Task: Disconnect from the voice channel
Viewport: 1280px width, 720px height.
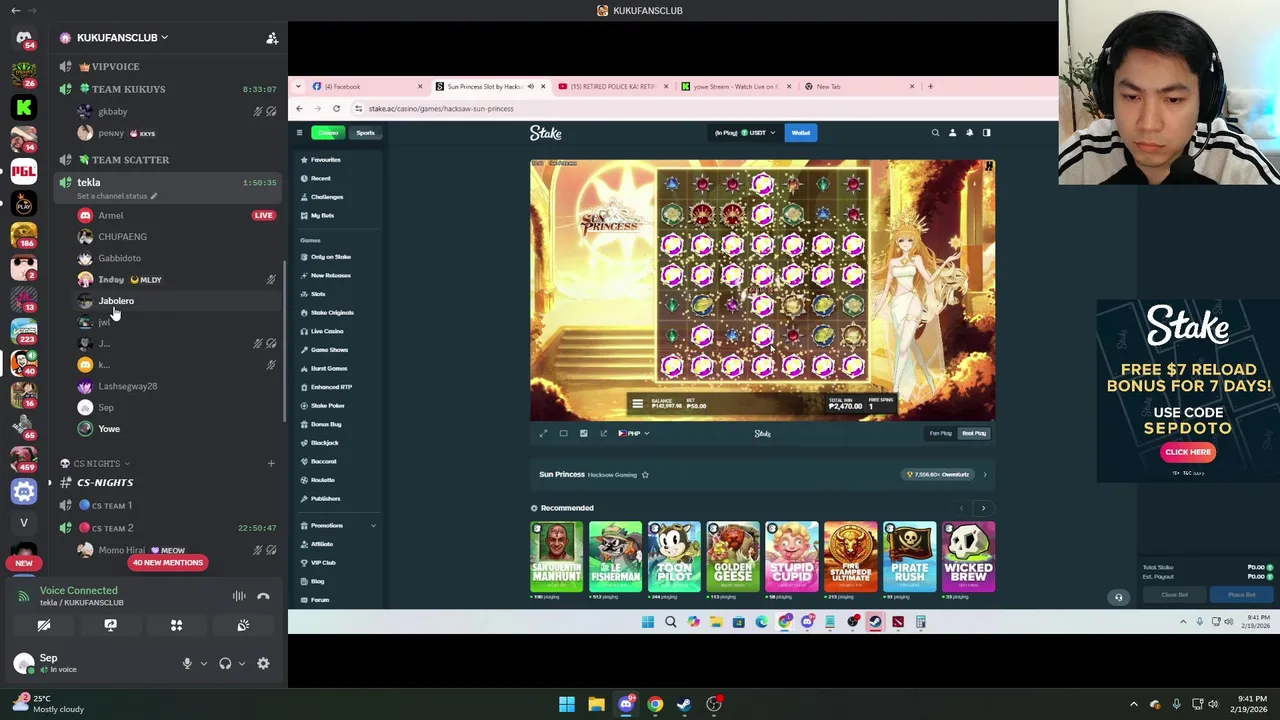Action: coord(263,596)
